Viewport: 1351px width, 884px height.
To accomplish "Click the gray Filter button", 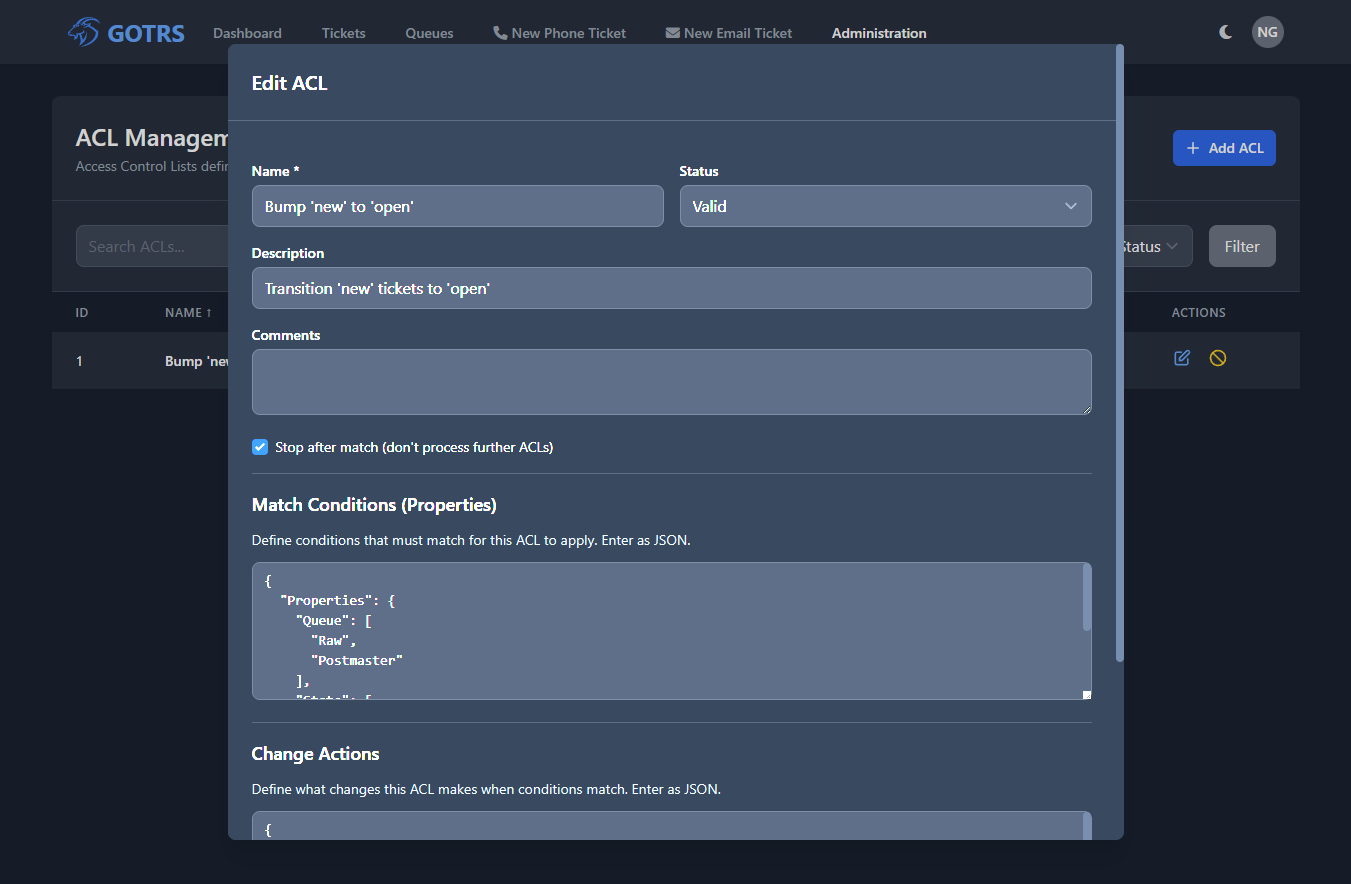I will tap(1241, 246).
